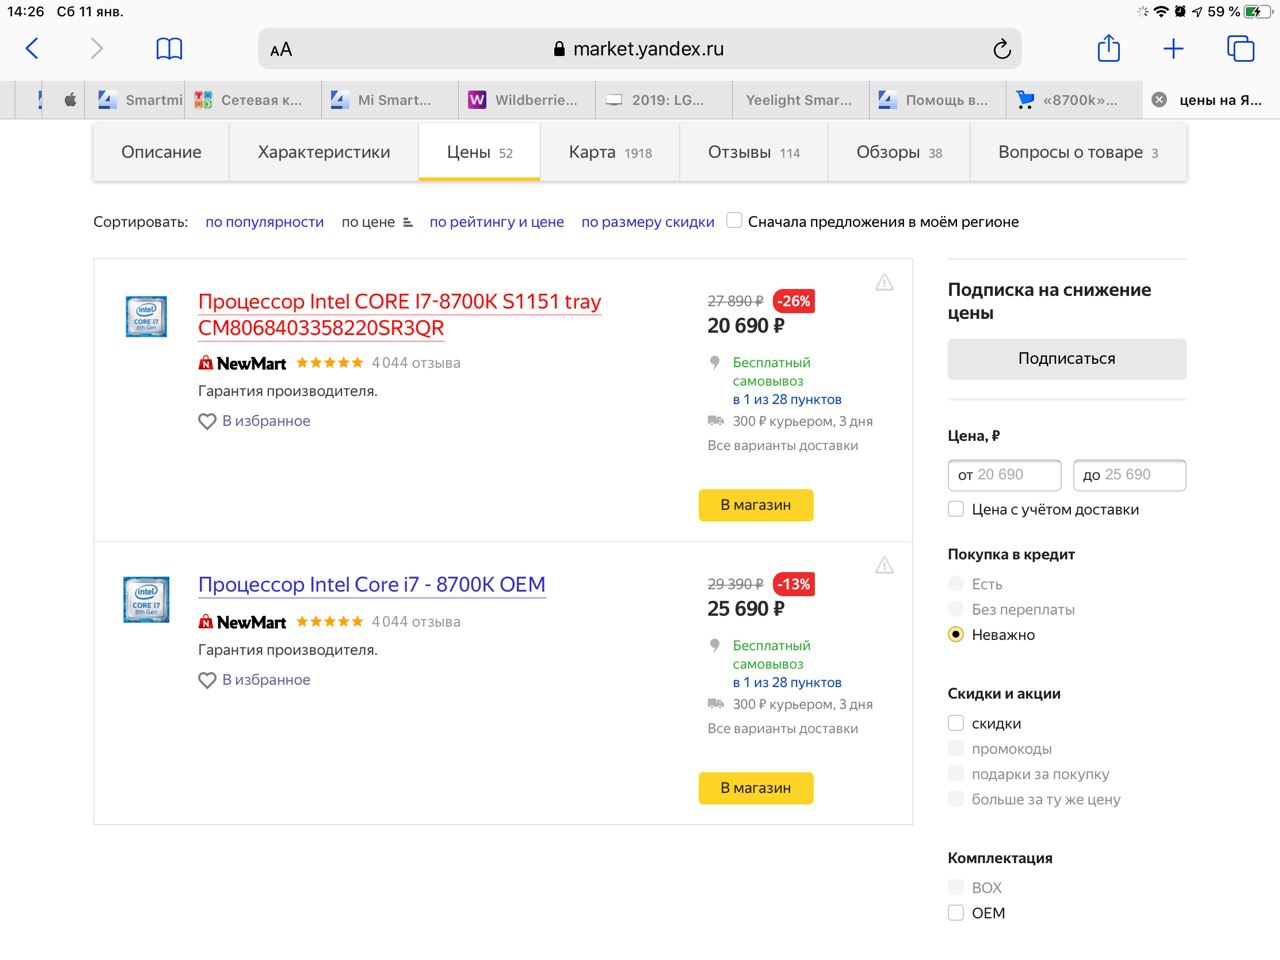1280x960 pixels.
Task: Tick the 'скидки' checkbox
Action: tap(956, 723)
